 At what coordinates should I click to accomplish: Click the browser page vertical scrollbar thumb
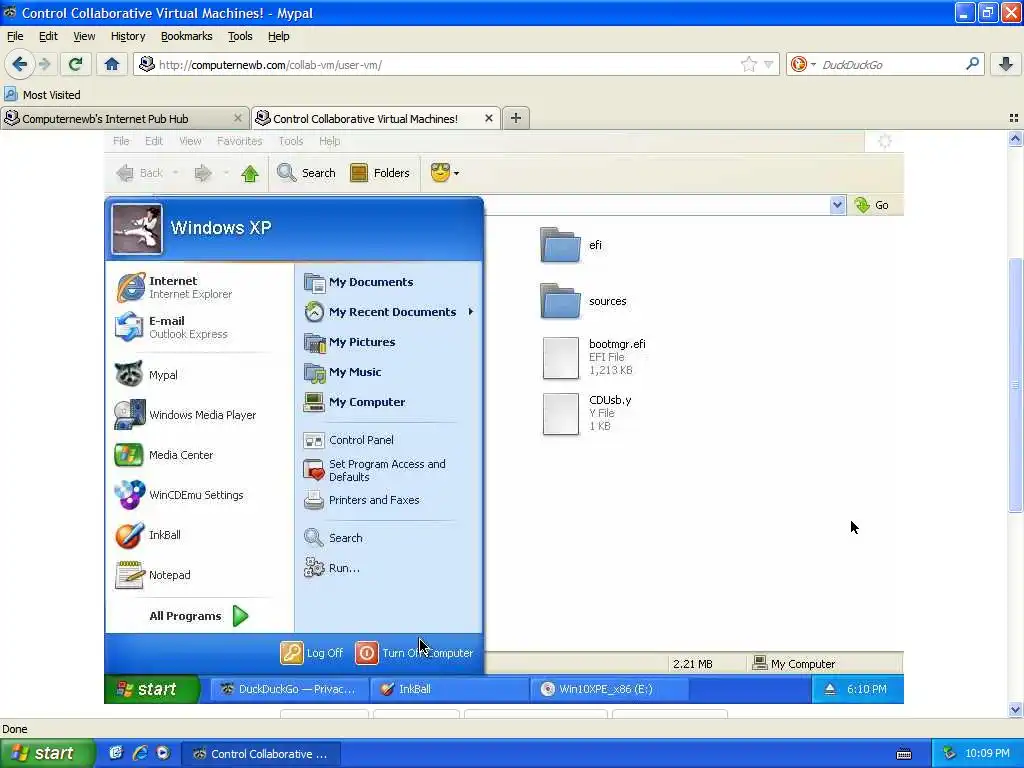[x=1015, y=385]
